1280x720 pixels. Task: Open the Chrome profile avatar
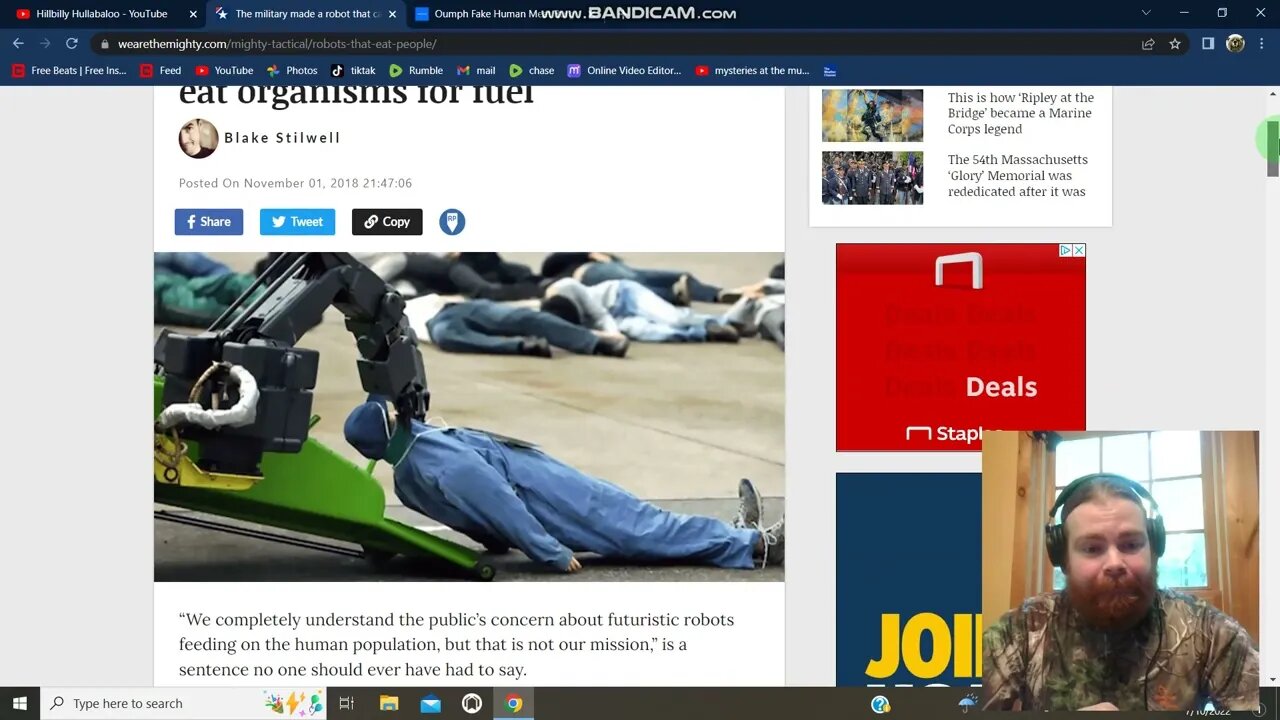1235,44
